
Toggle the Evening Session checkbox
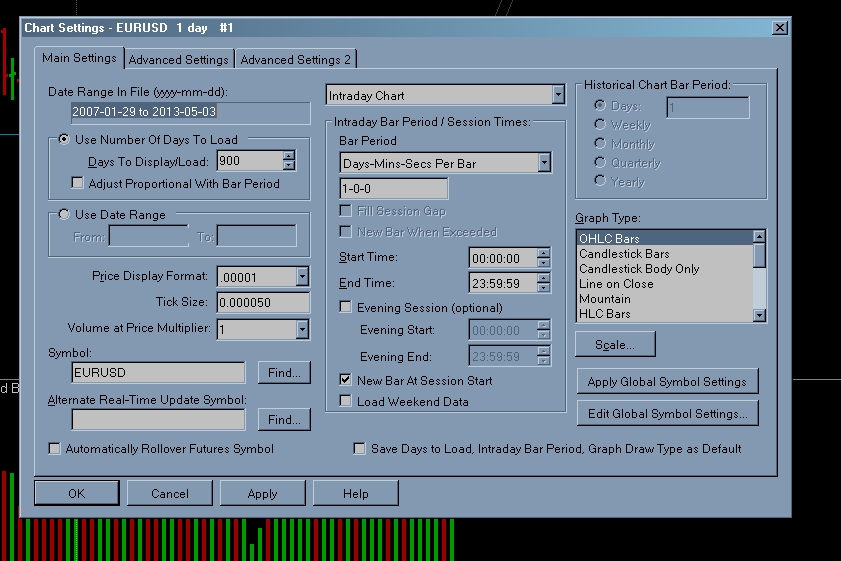point(347,308)
